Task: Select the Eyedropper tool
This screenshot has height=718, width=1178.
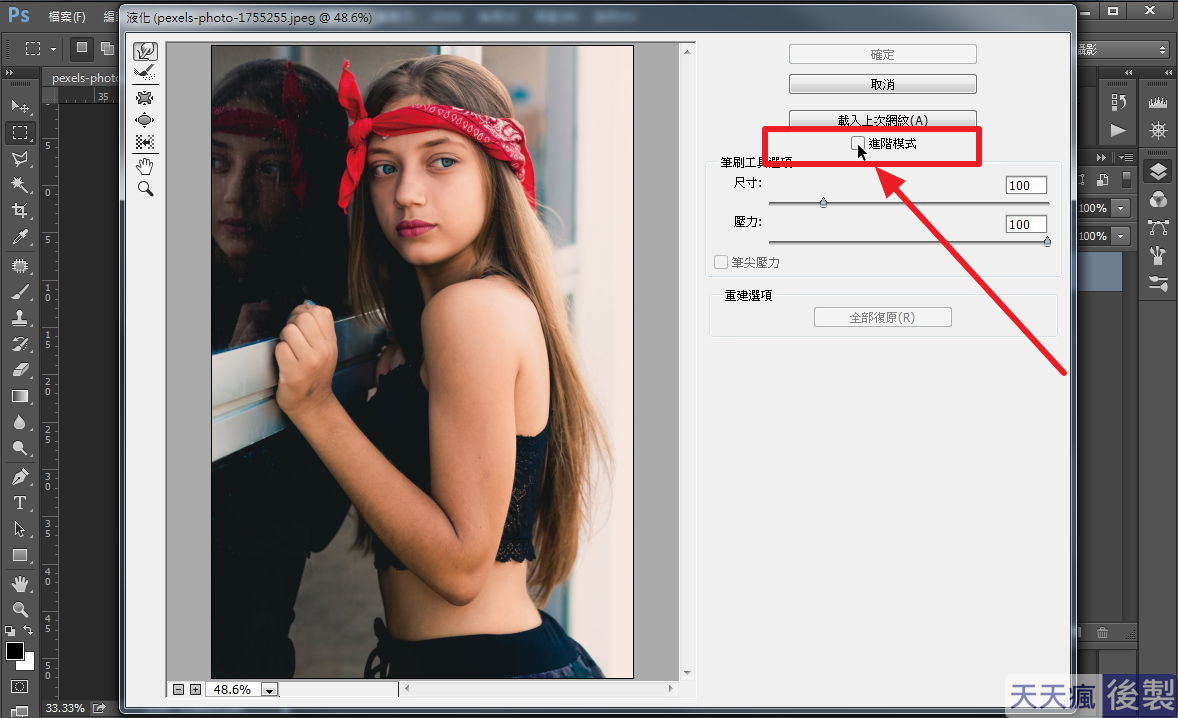Action: pos(20,237)
